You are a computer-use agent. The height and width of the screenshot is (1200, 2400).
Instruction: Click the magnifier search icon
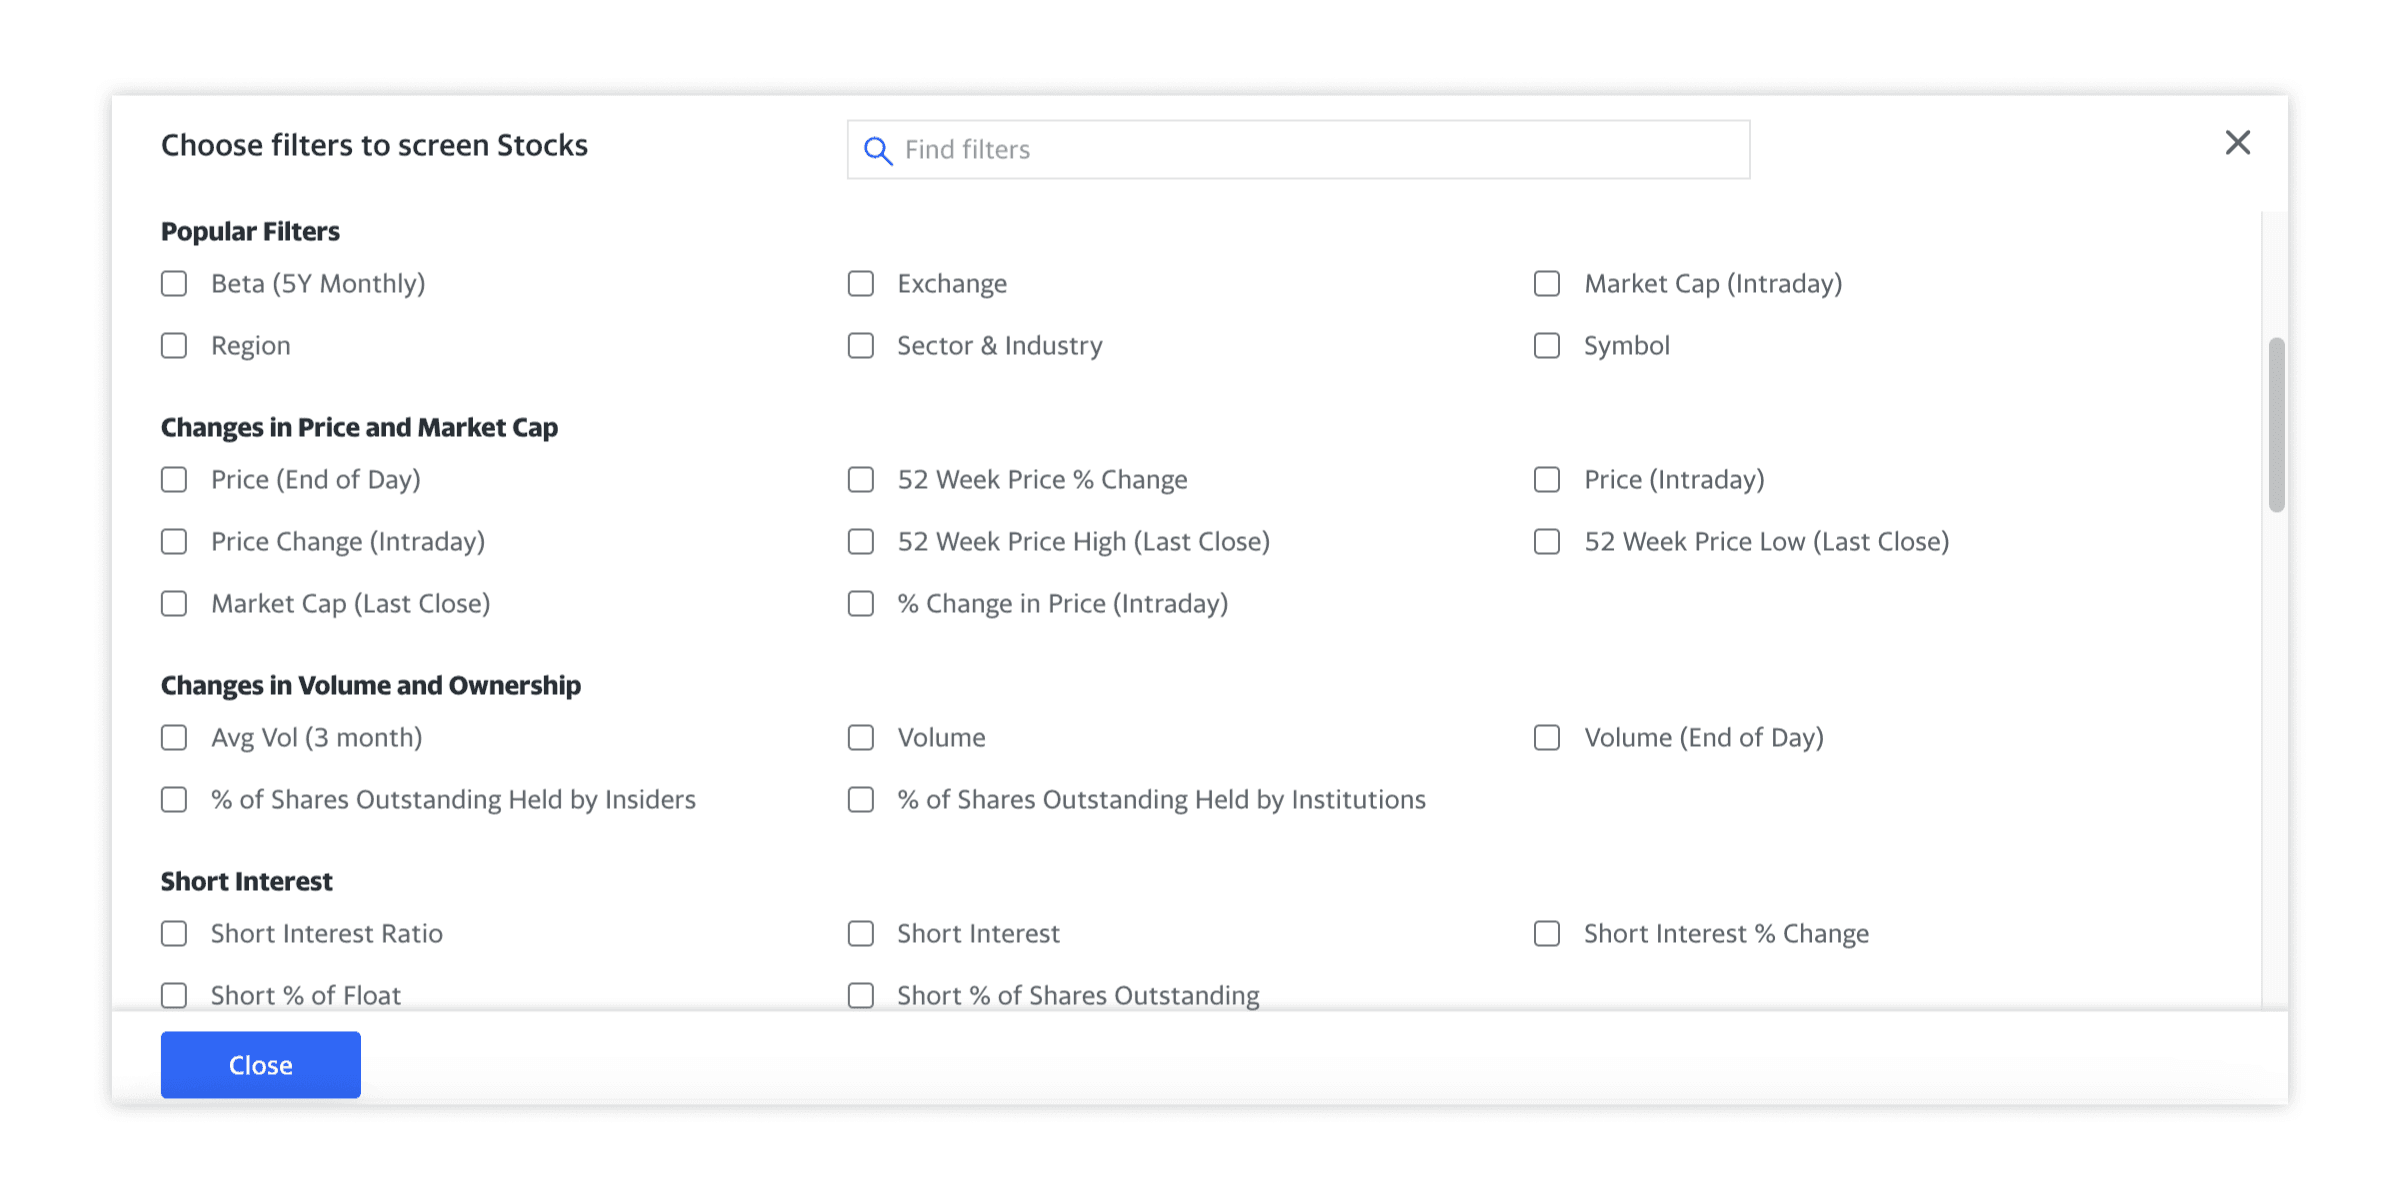[x=877, y=150]
